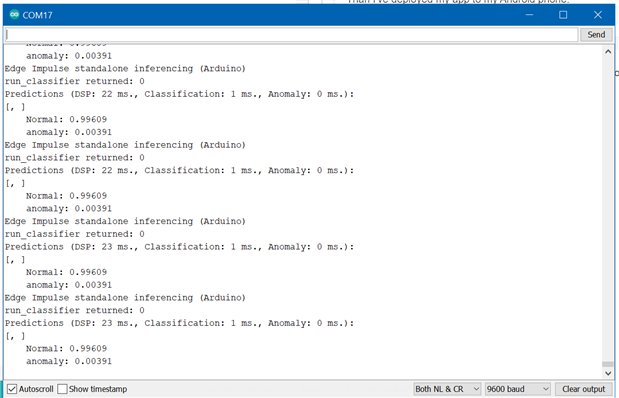Clear the serial monitor output
Viewport: 619px width, 398px height.
coord(583,389)
